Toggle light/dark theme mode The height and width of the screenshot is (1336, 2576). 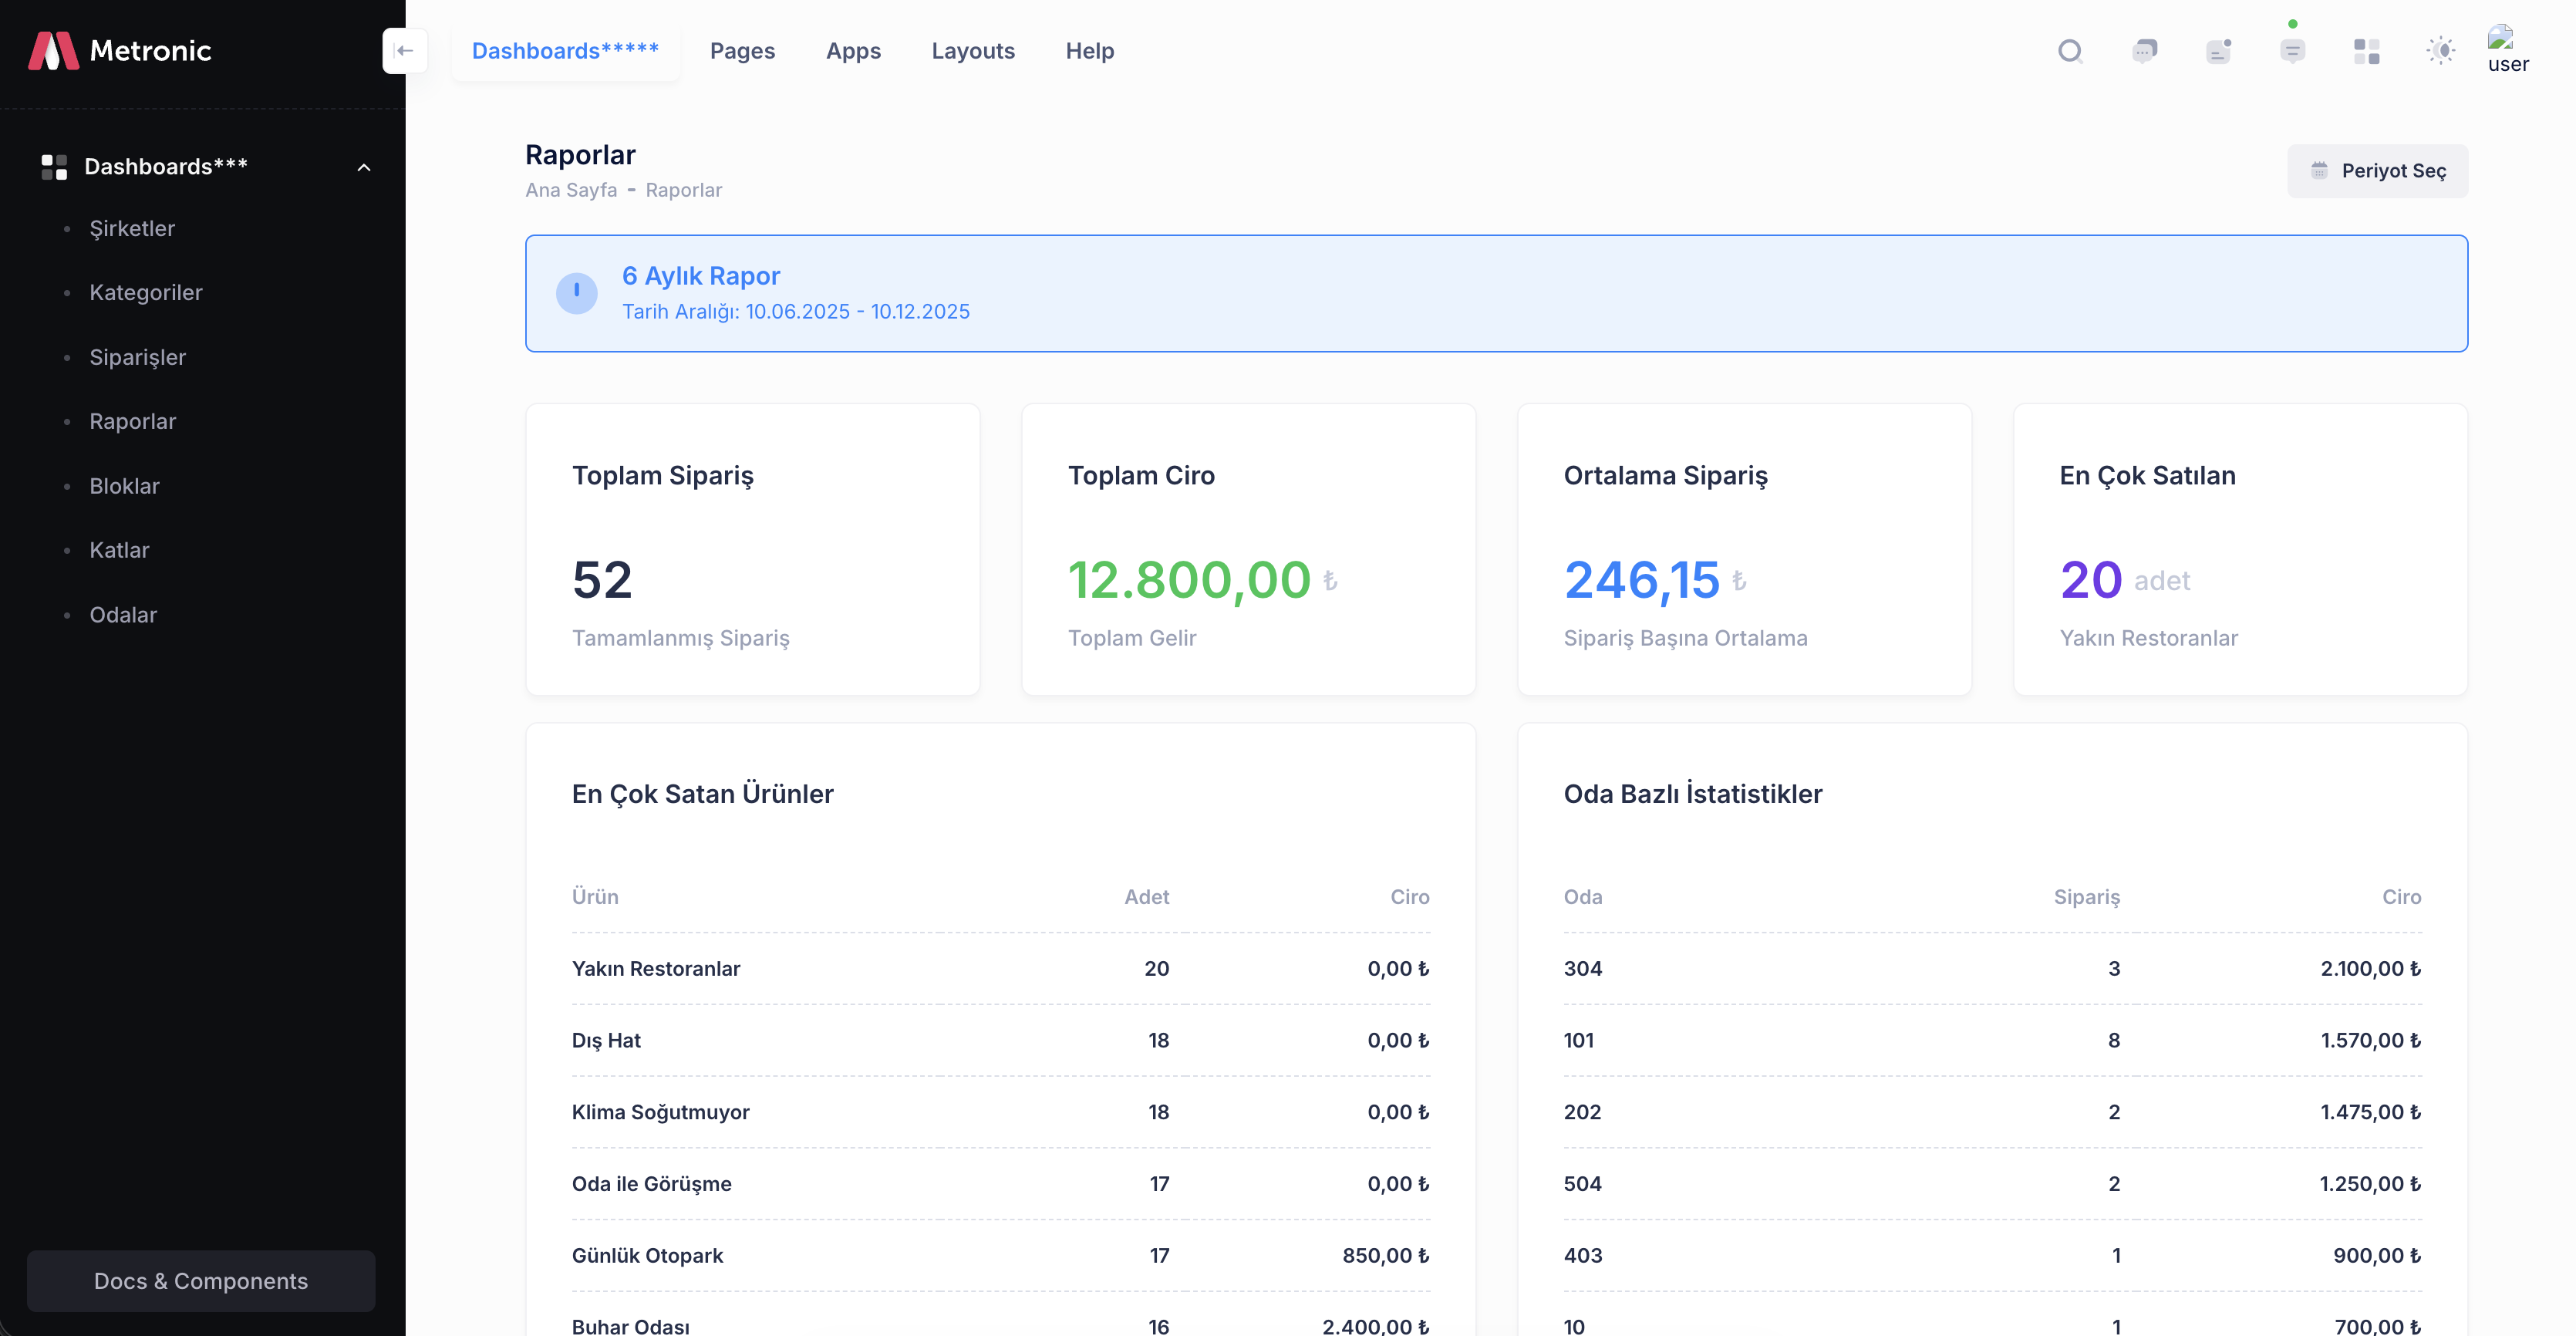[2440, 51]
